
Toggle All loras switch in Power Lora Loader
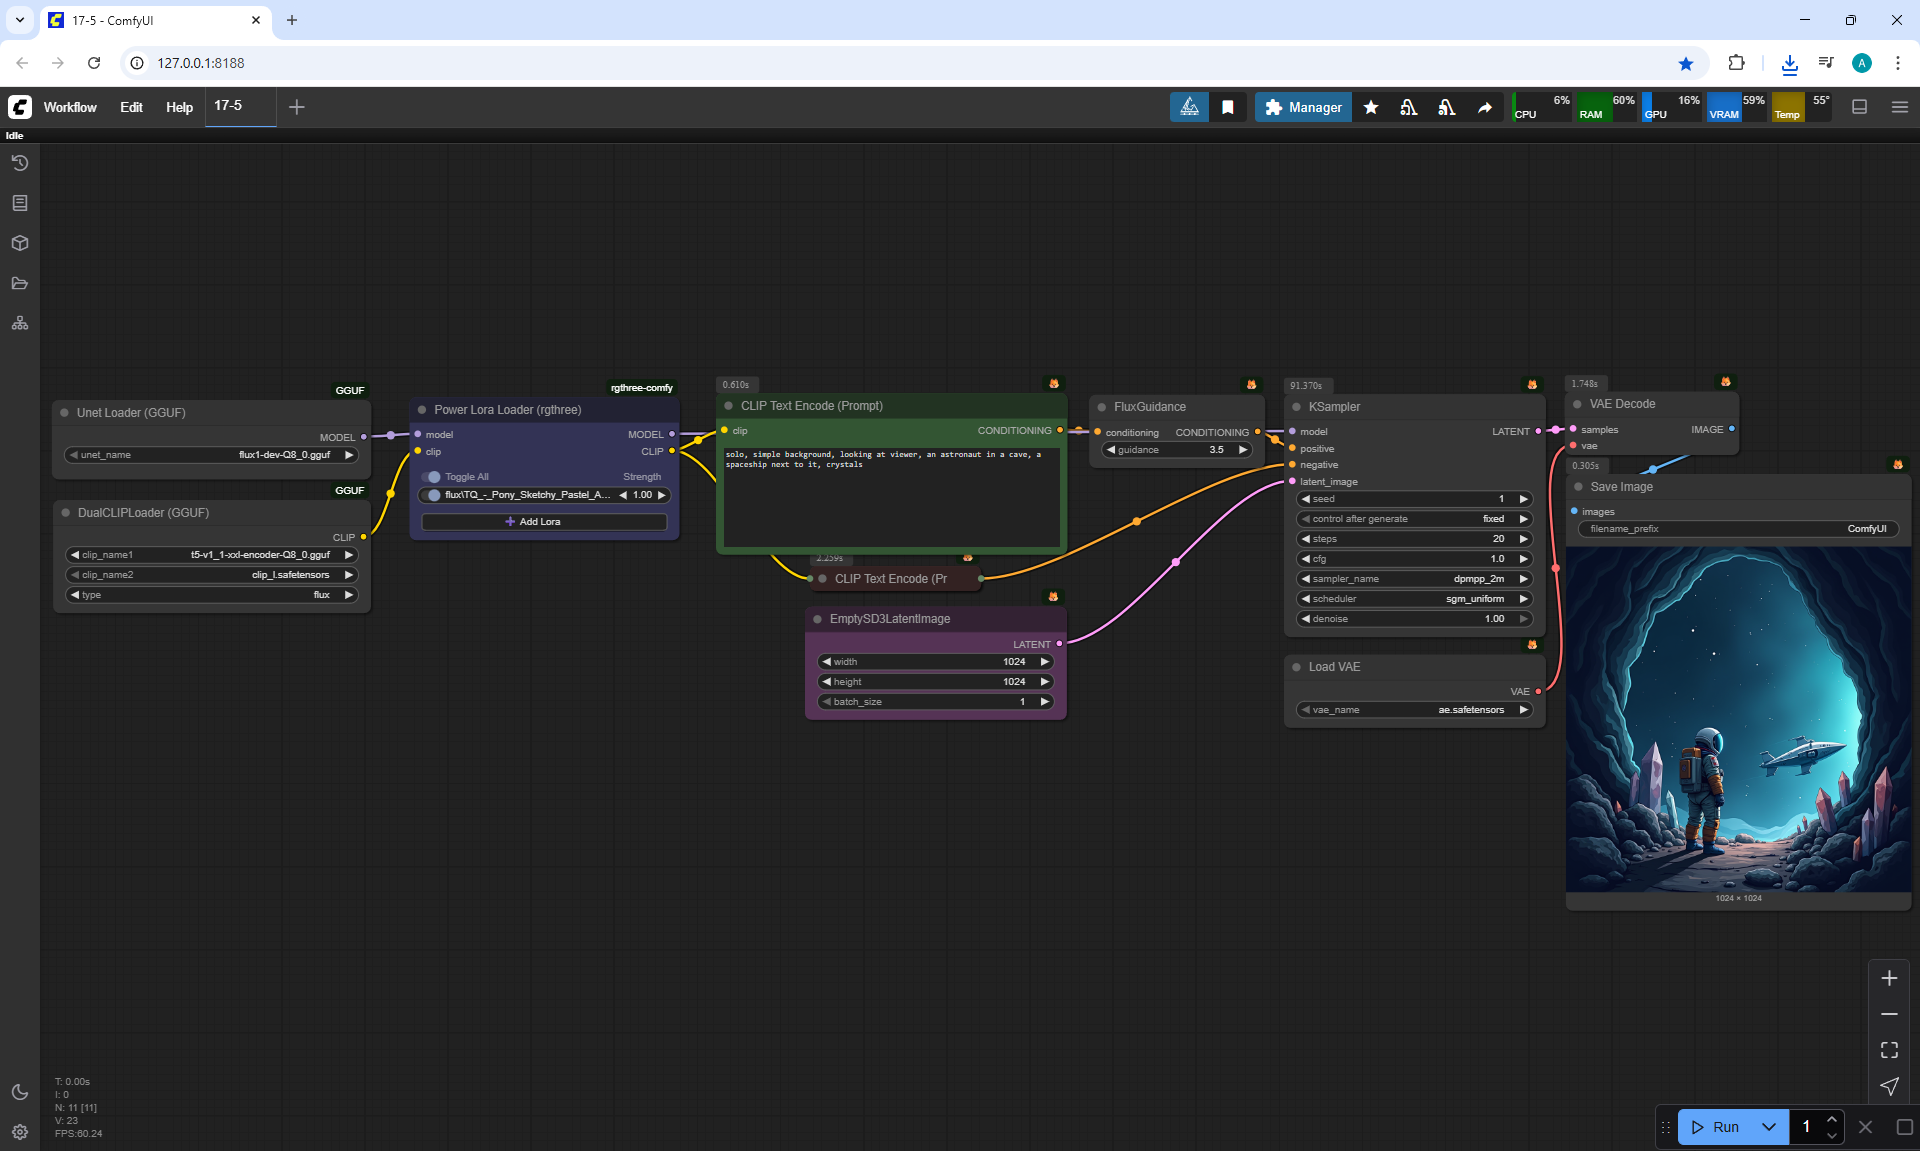click(x=432, y=477)
